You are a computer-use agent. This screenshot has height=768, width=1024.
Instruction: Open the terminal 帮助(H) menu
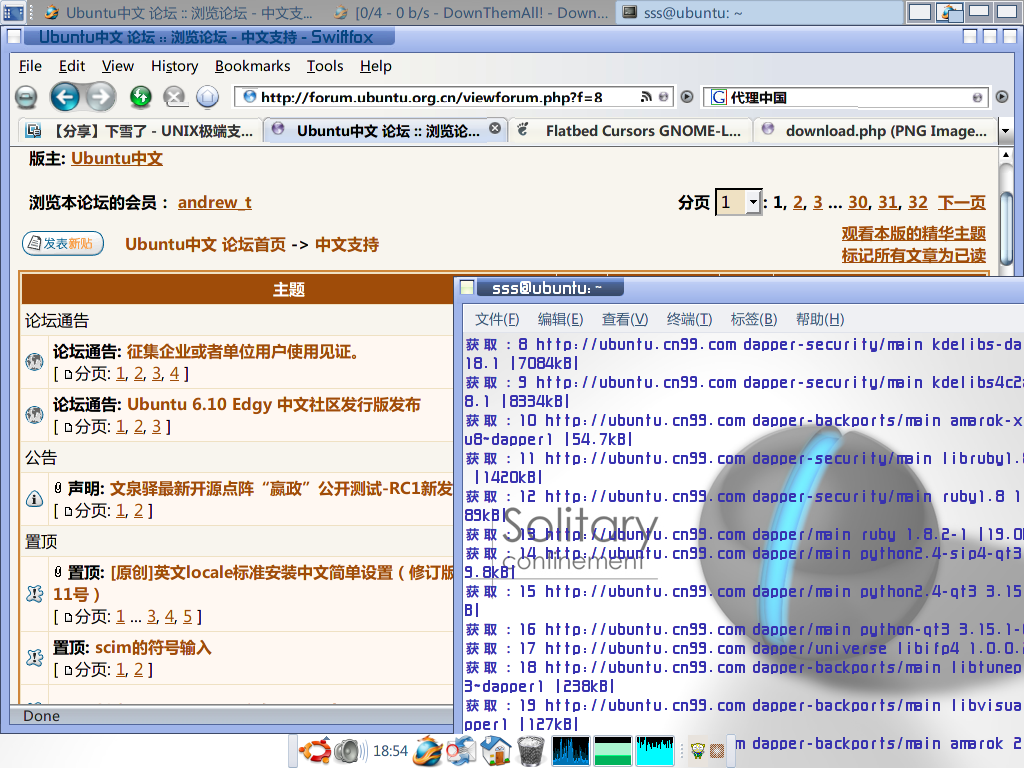(820, 319)
